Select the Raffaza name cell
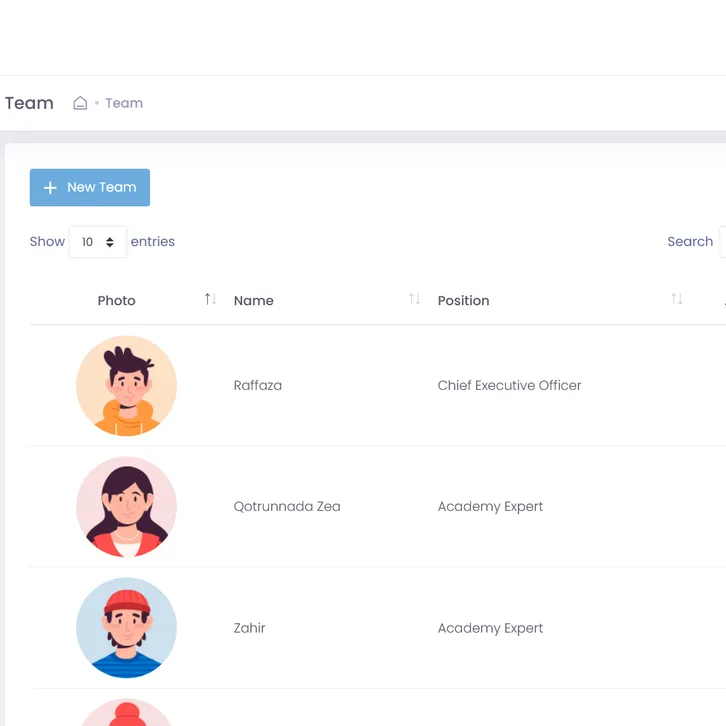This screenshot has width=726, height=726. coord(258,386)
